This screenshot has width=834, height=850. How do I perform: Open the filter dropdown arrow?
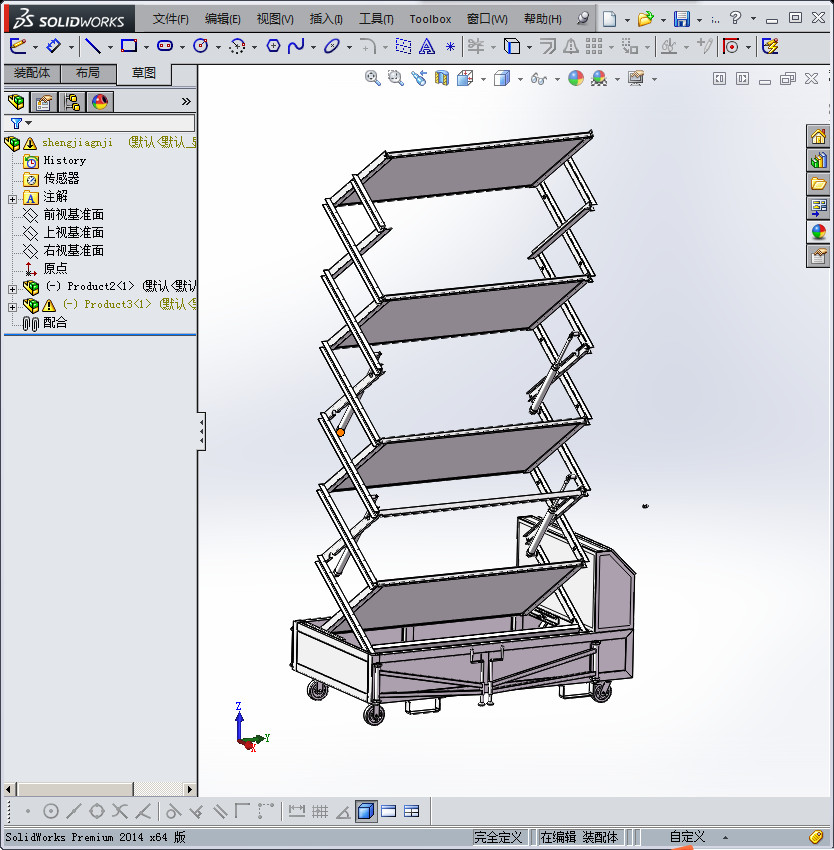29,123
